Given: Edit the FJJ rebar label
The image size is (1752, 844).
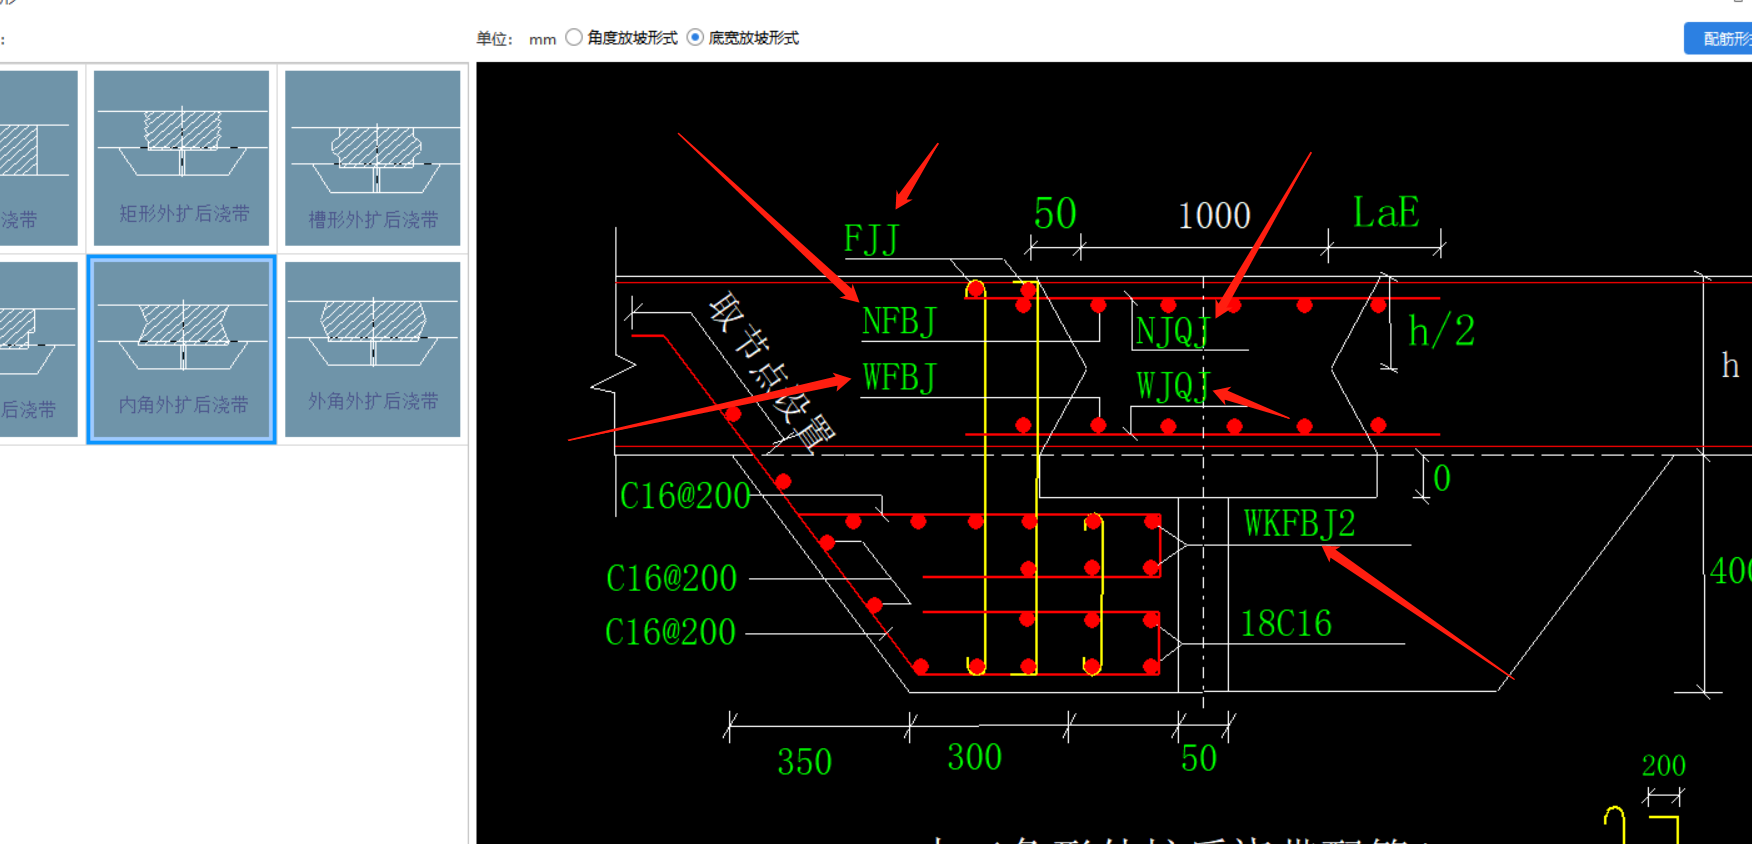Looking at the screenshot, I should [871, 239].
